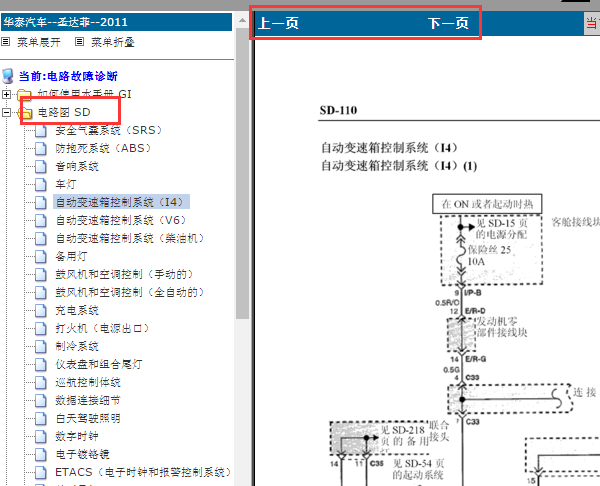Select 自动变速箱控制系统（I4） entry
This screenshot has width=600, height=486.
click(121, 202)
